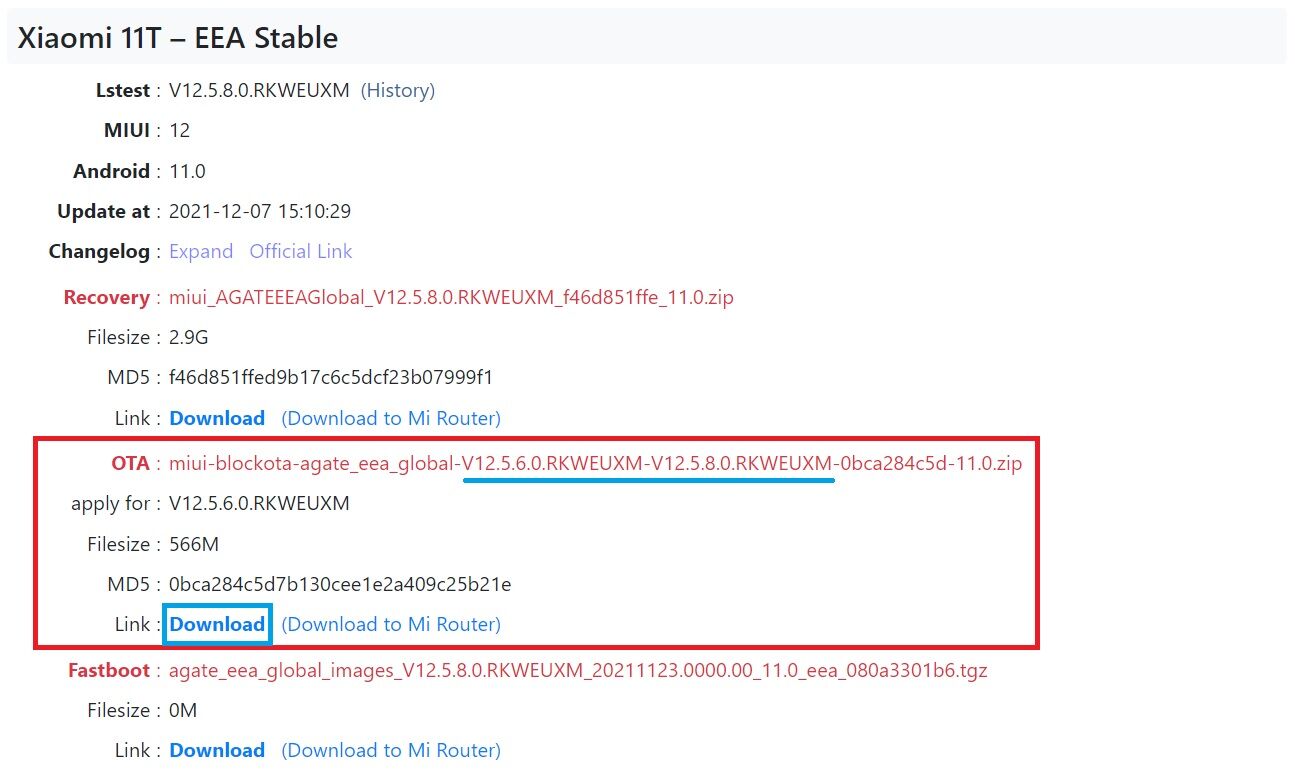
Task: Click Download under the Fastboot section
Action: 217,750
